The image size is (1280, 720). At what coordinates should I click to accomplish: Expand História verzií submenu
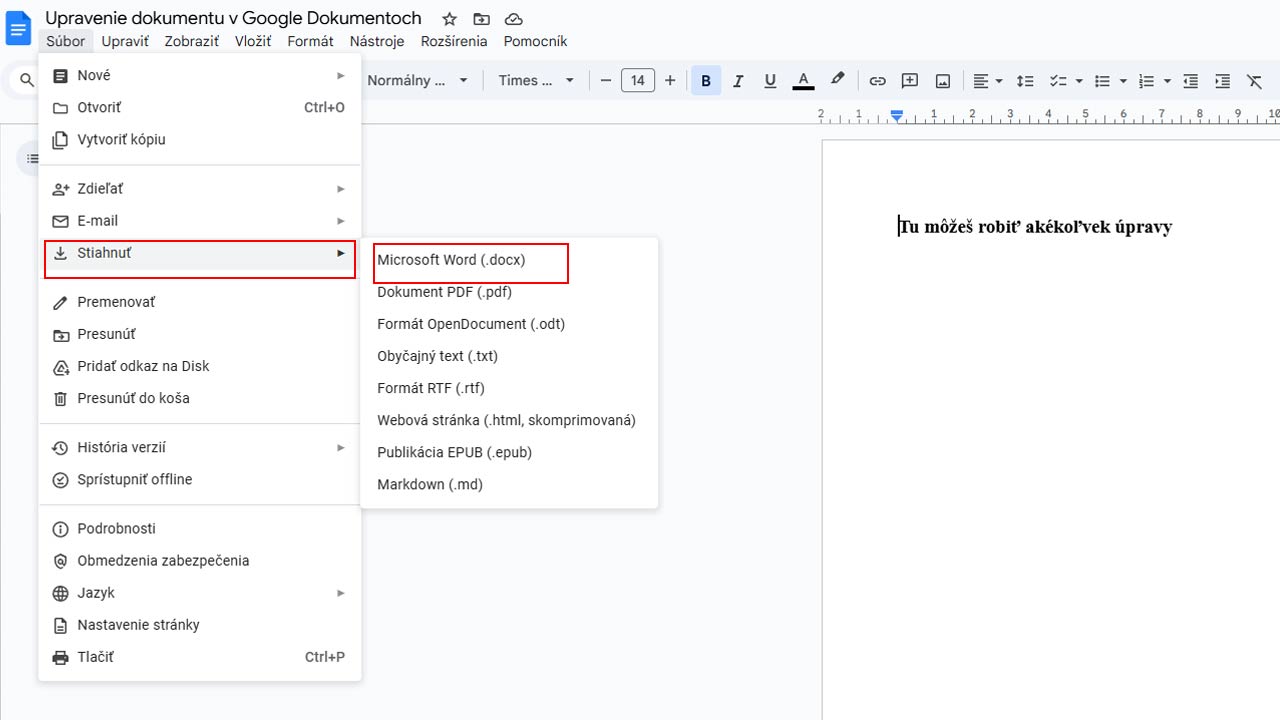point(200,447)
